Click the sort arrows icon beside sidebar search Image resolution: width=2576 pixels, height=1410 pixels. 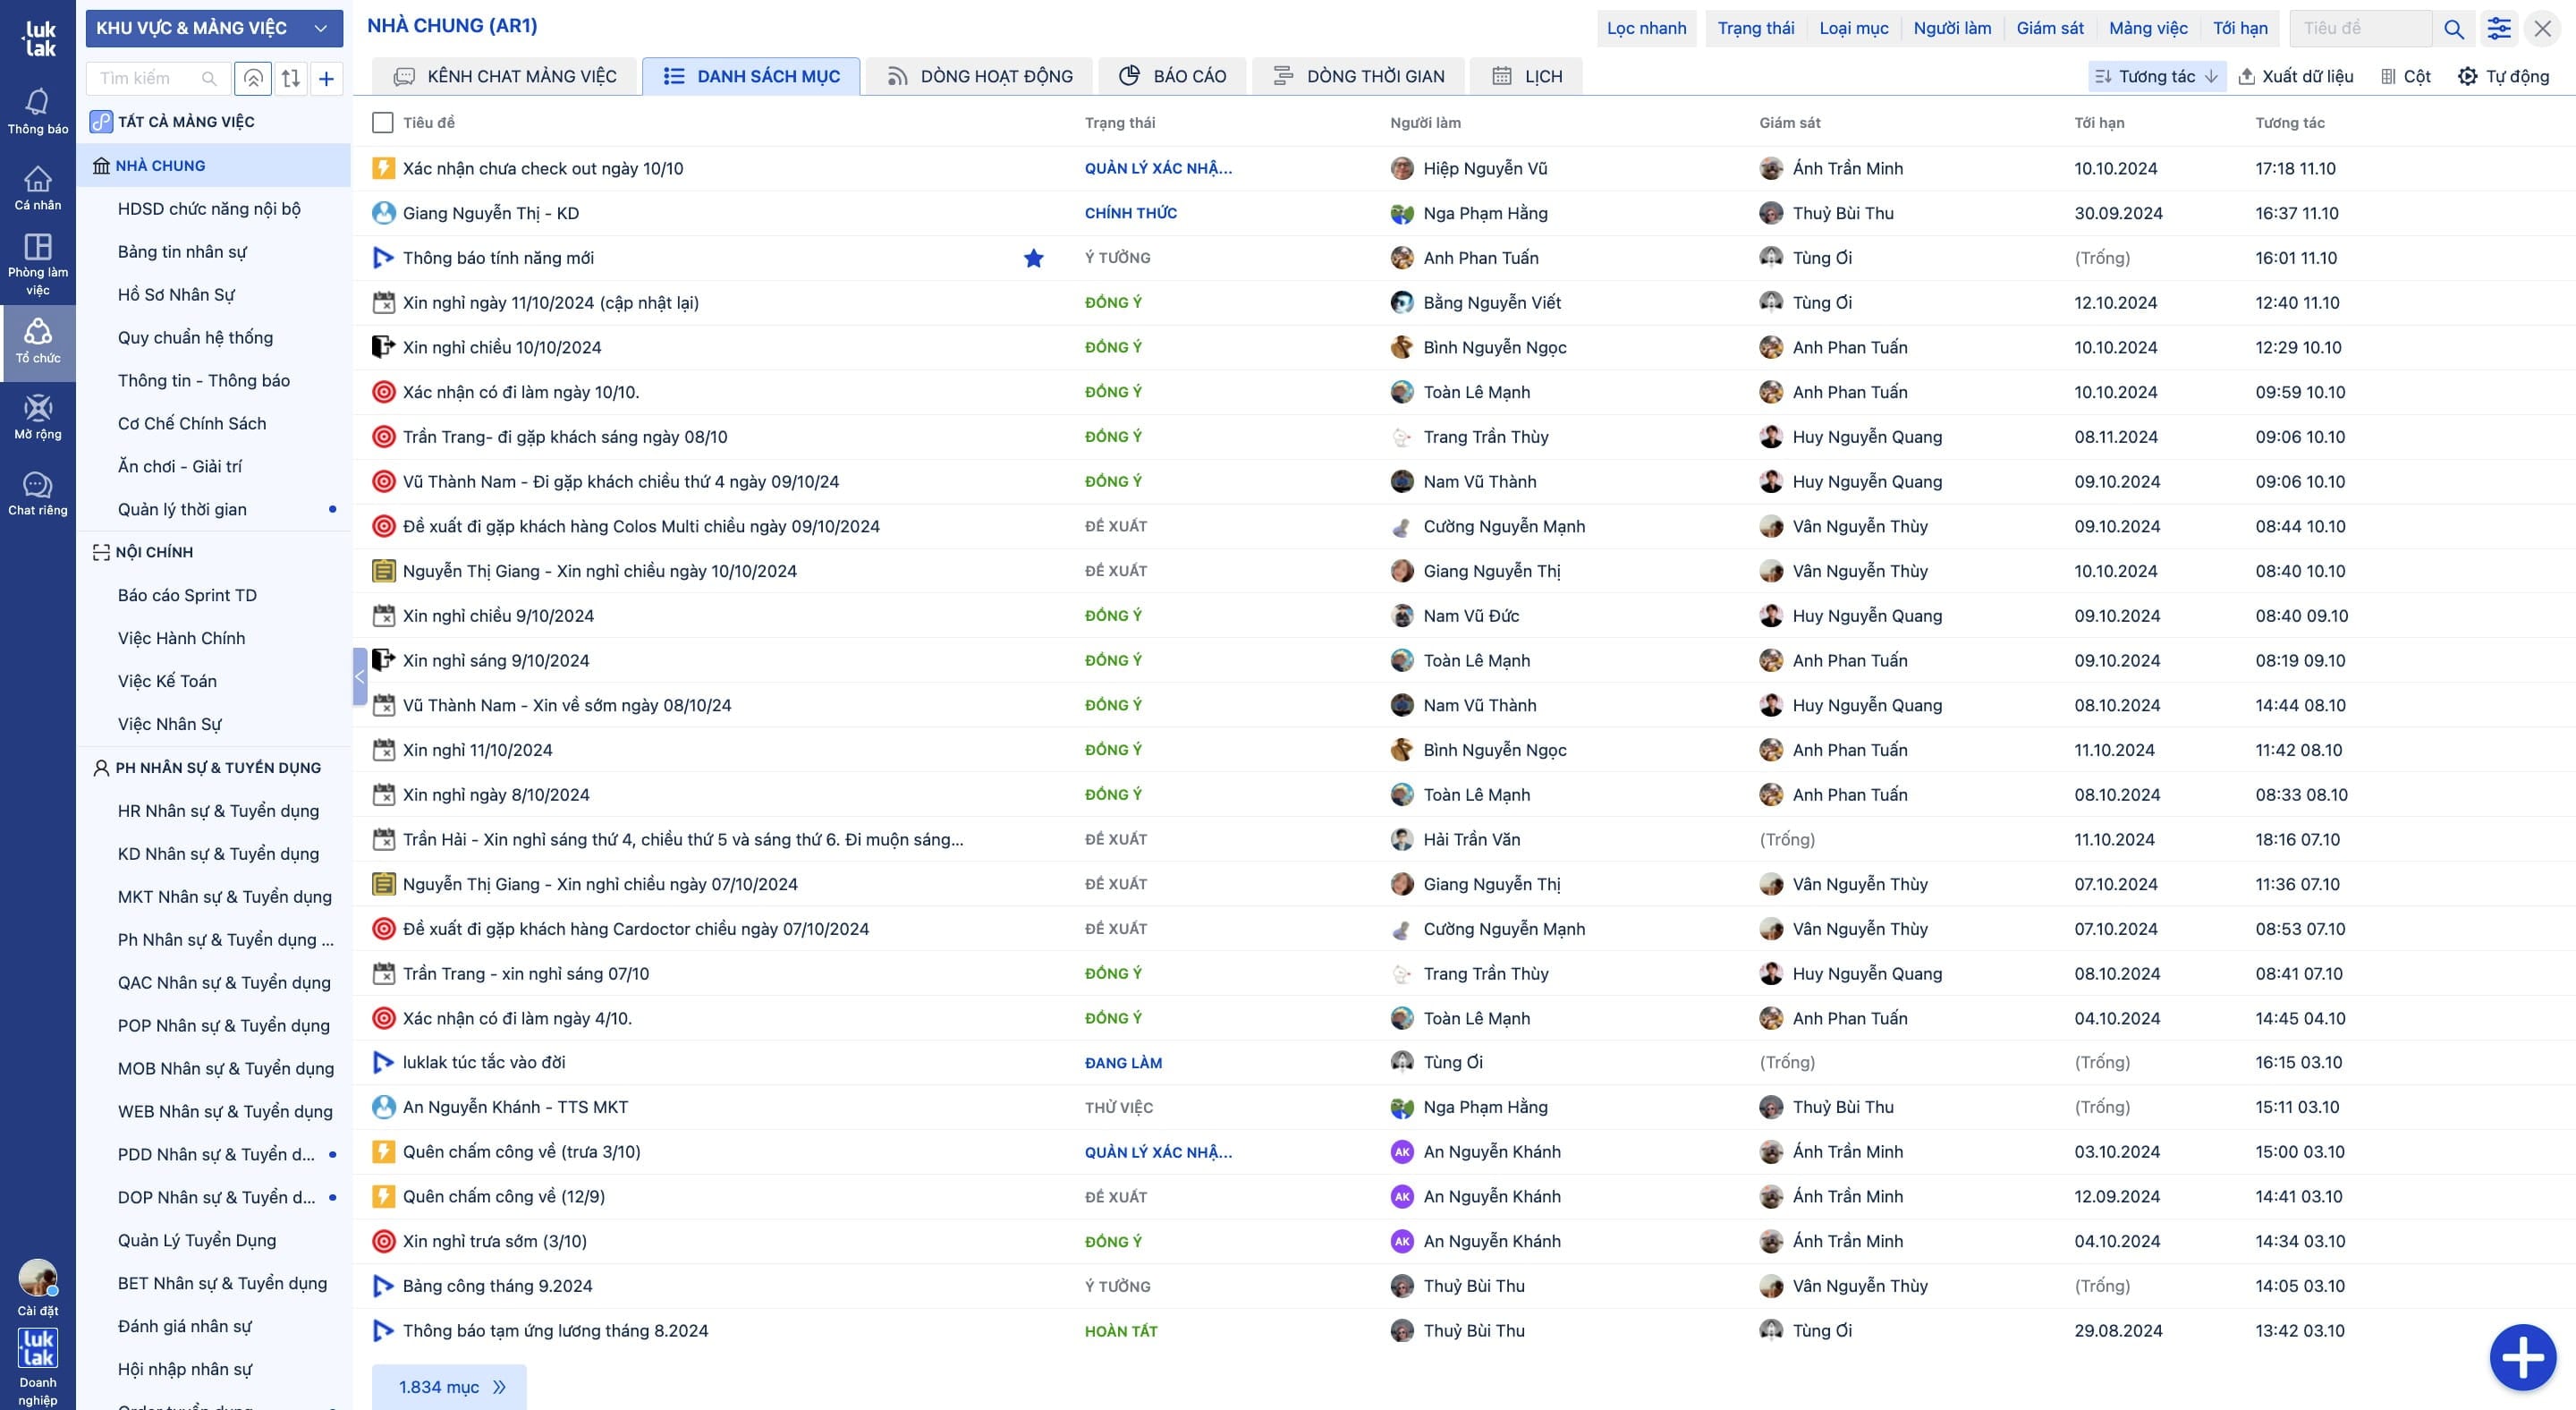(291, 78)
